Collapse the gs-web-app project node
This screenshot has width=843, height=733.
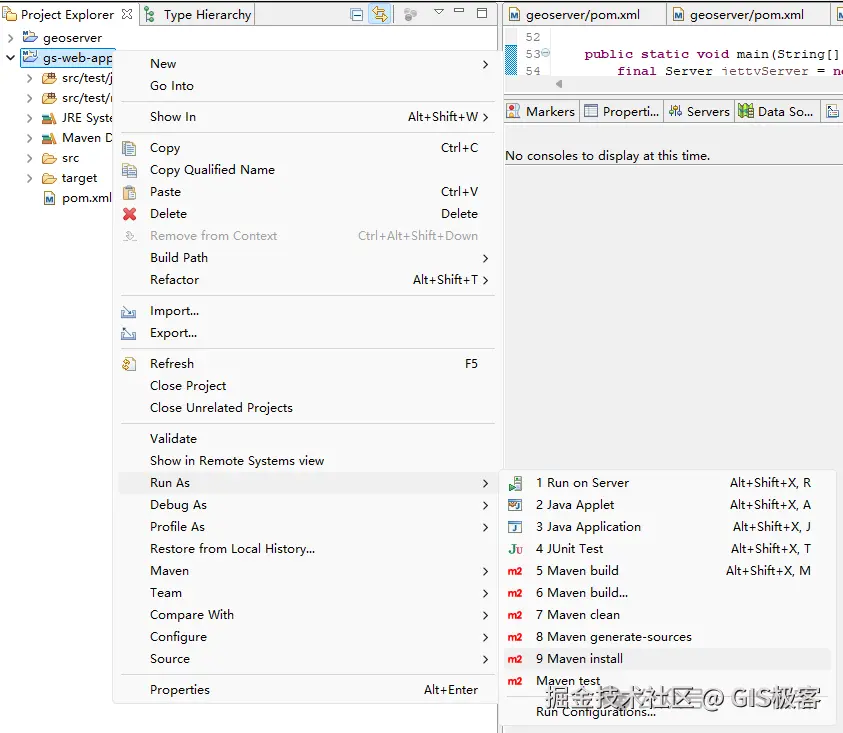coord(10,58)
